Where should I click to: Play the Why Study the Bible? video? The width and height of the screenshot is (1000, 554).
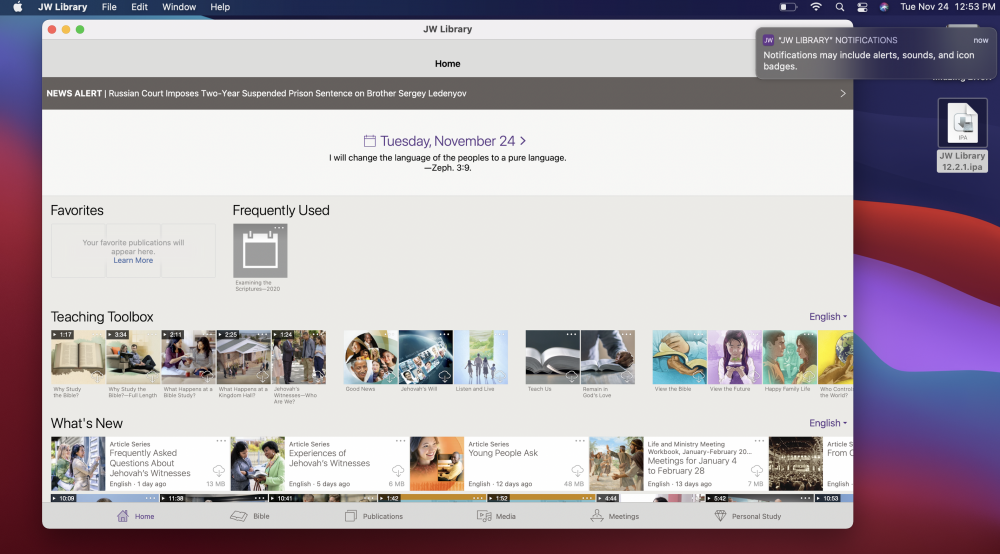click(78, 357)
